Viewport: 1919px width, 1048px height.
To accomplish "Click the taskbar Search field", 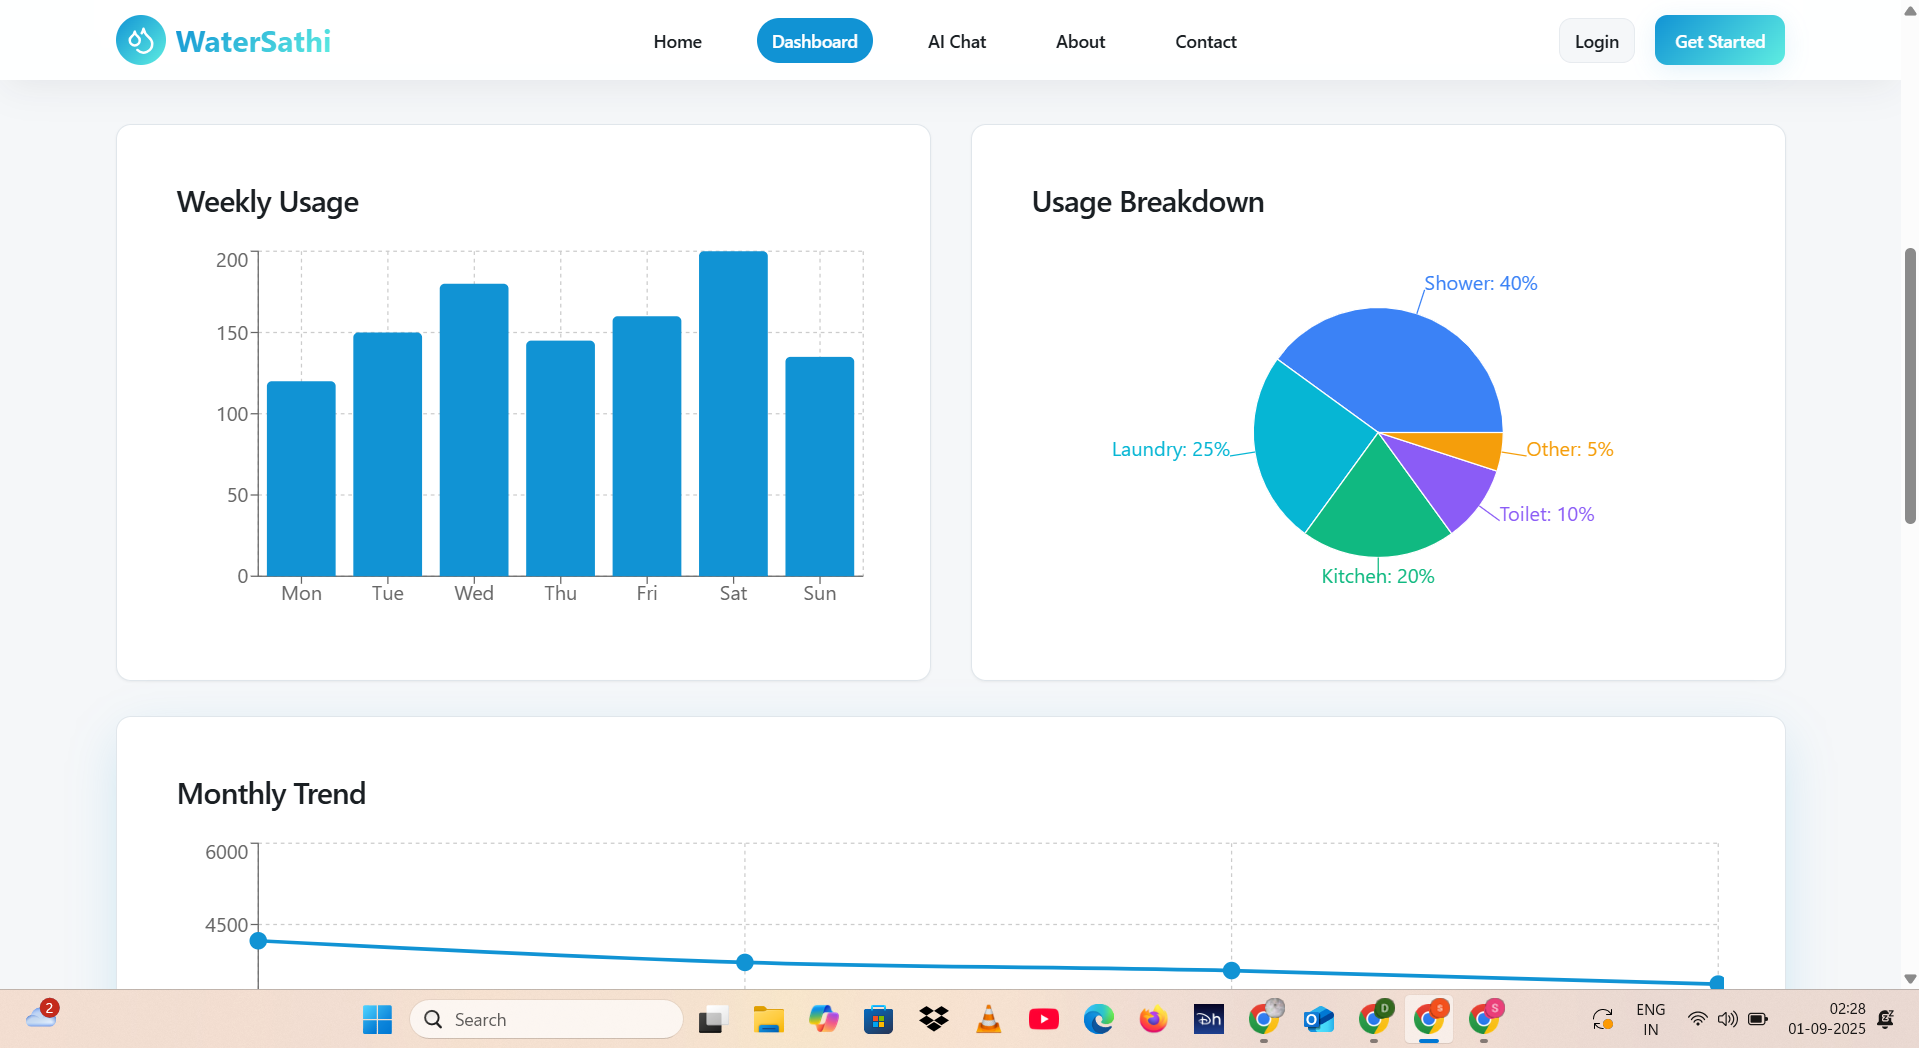I will point(546,1019).
